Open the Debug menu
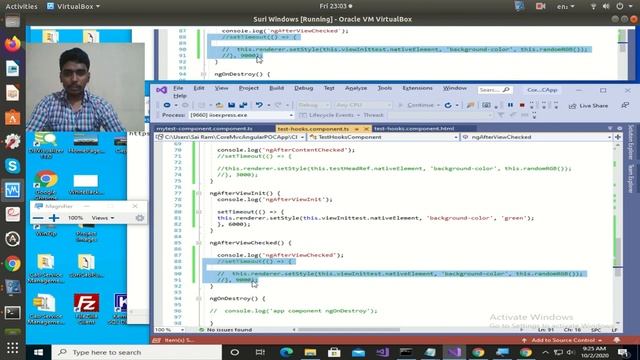The width and height of the screenshot is (640, 360). 304,88
